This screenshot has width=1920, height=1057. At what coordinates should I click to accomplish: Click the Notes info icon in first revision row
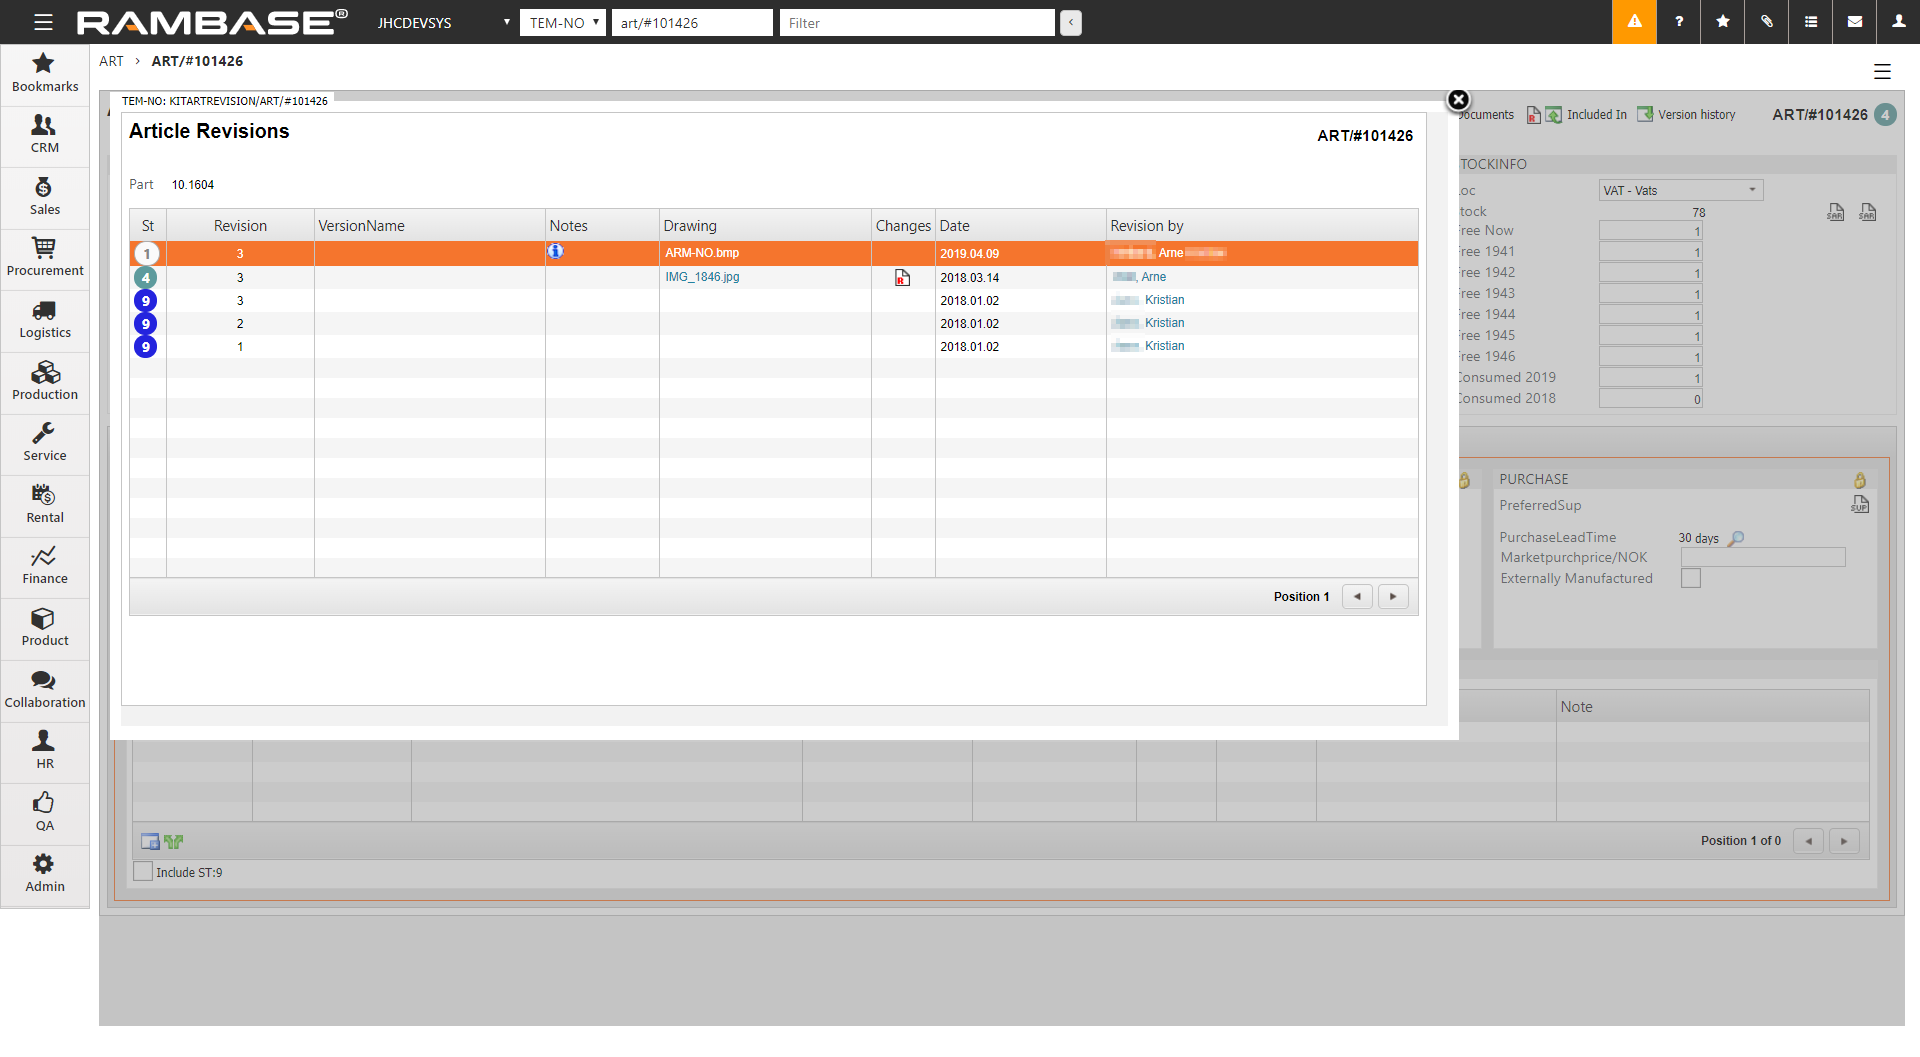point(555,252)
